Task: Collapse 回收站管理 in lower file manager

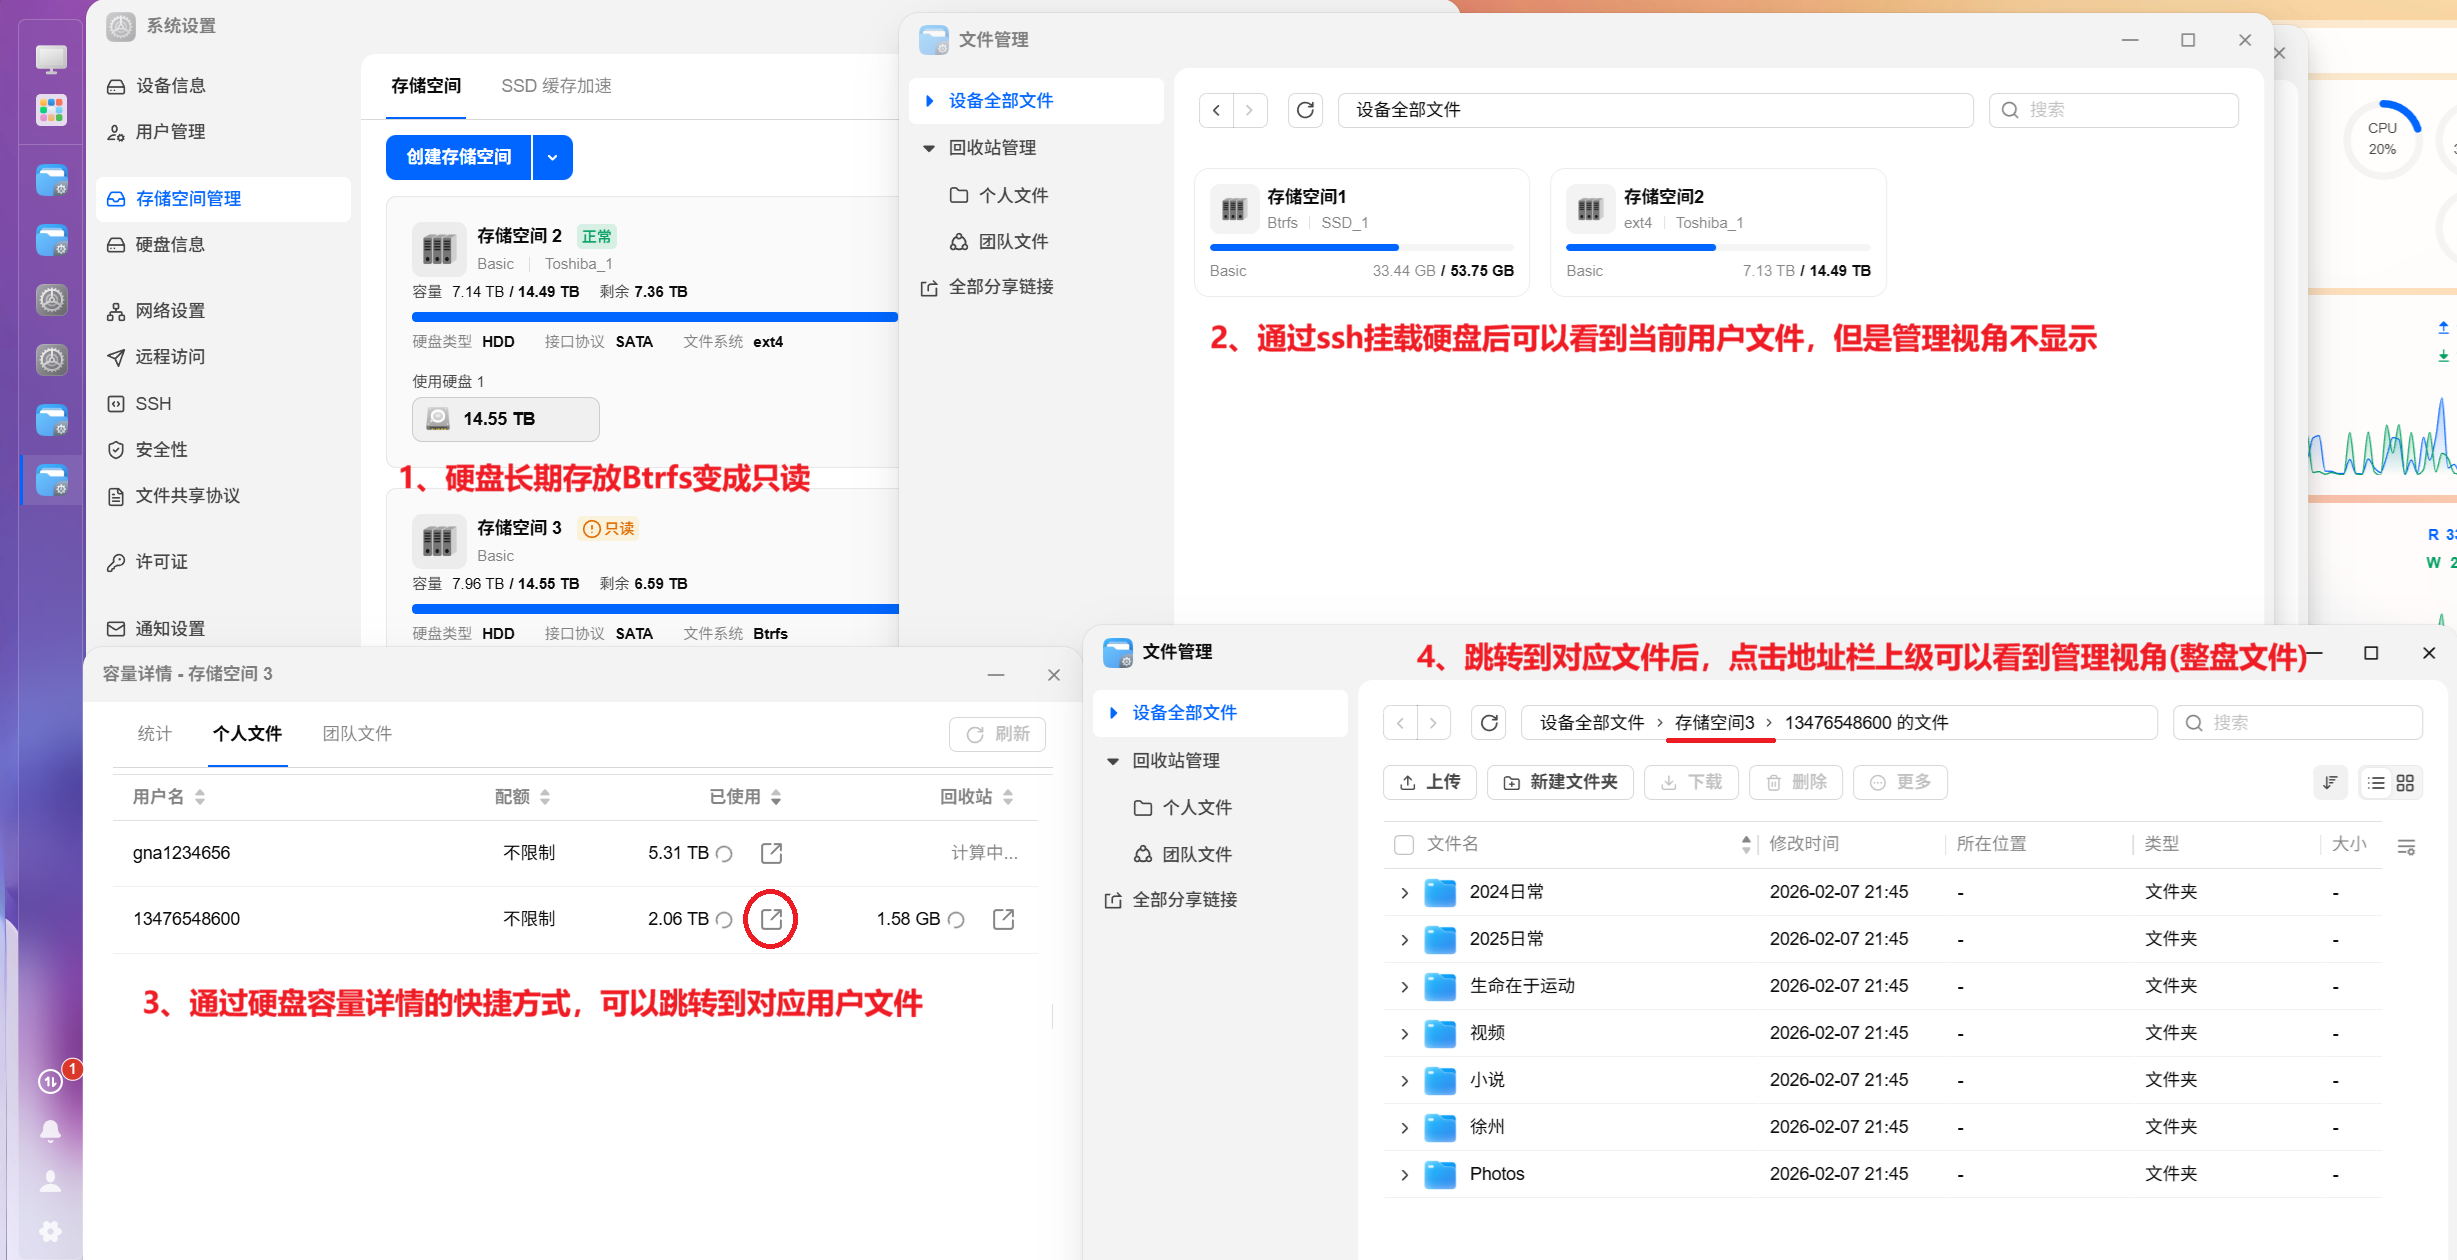Action: (1112, 761)
